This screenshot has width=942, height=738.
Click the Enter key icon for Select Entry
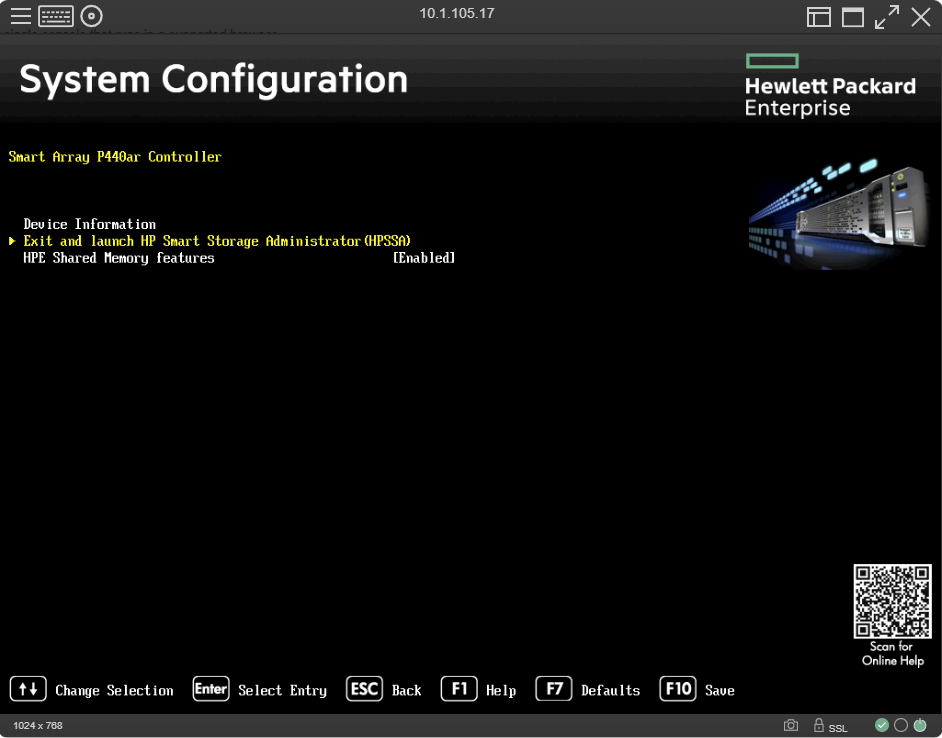pos(211,689)
